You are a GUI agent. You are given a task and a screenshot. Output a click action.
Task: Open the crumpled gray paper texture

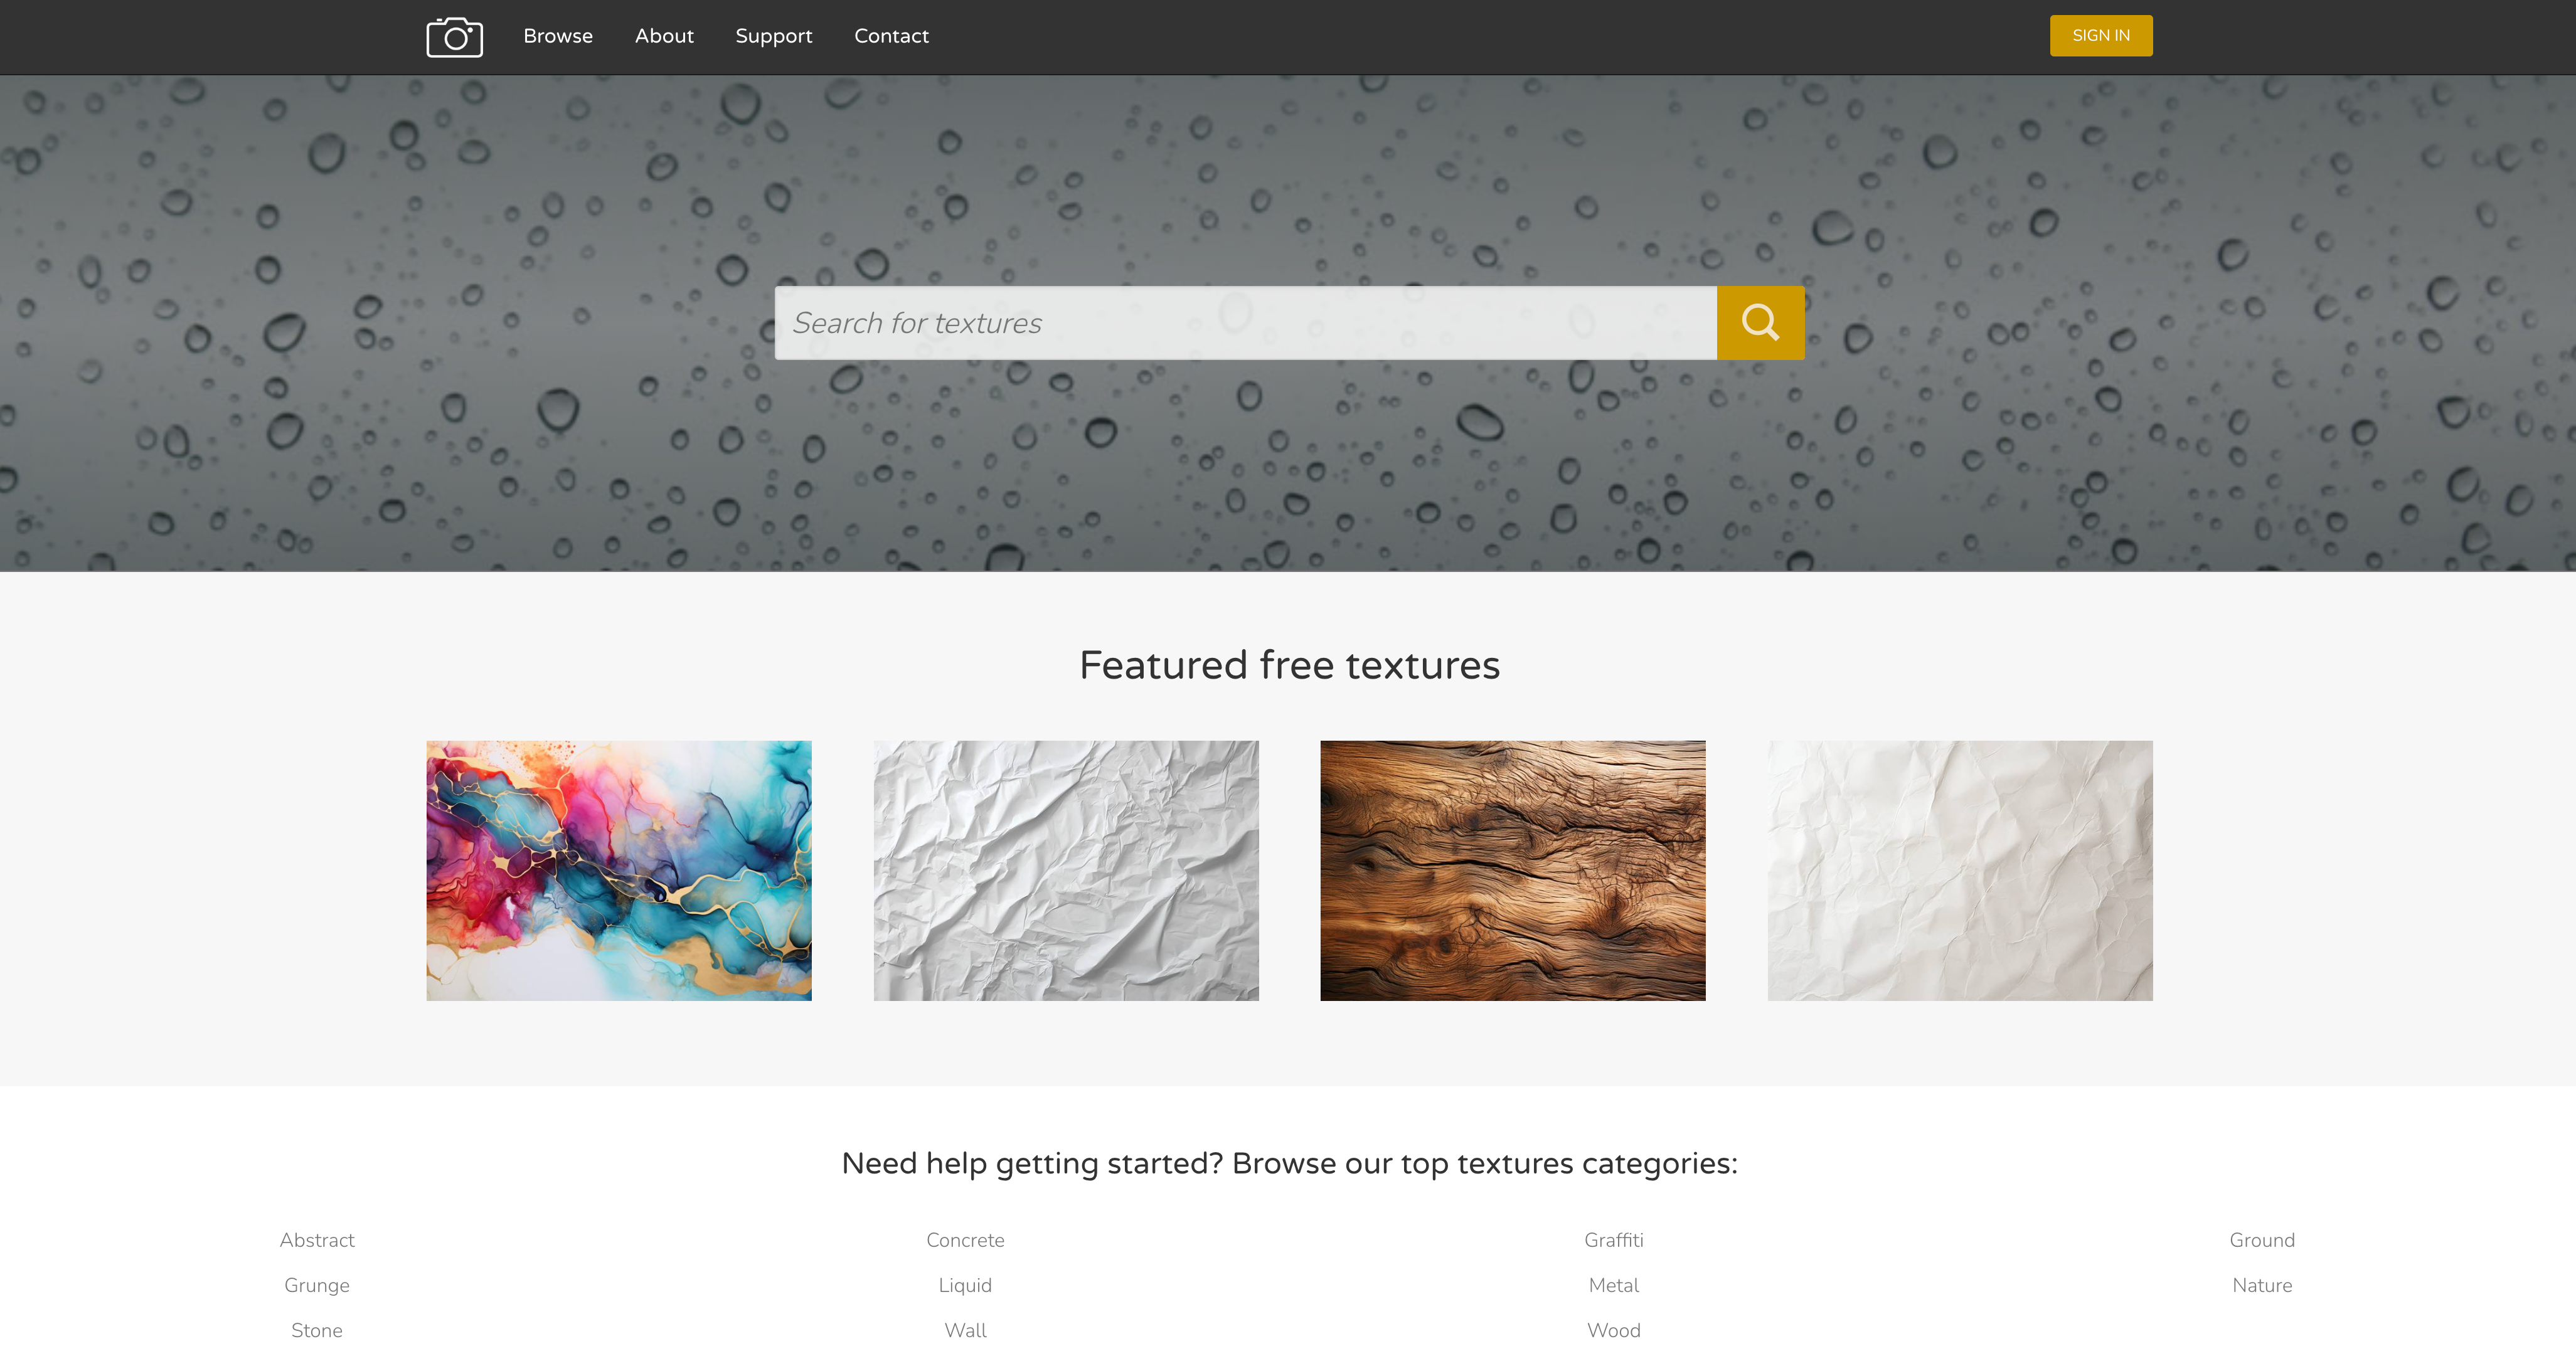tap(1066, 871)
